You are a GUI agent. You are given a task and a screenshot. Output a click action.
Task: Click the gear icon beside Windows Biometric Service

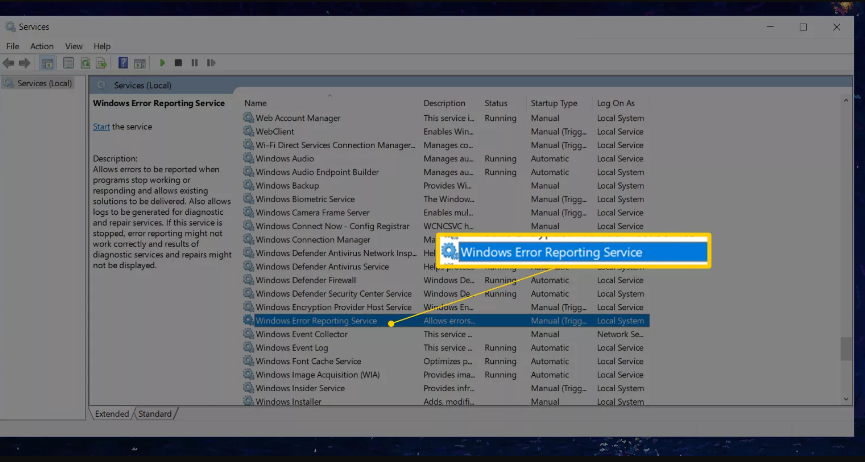click(x=248, y=199)
